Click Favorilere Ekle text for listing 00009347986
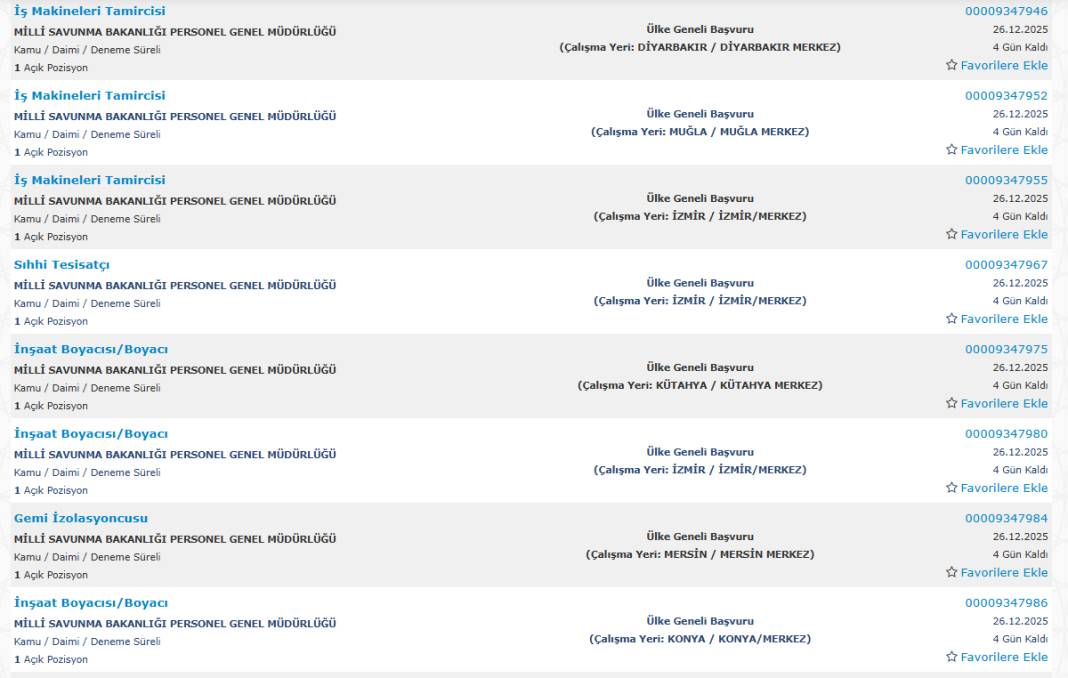This screenshot has height=678, width=1068. (1004, 657)
